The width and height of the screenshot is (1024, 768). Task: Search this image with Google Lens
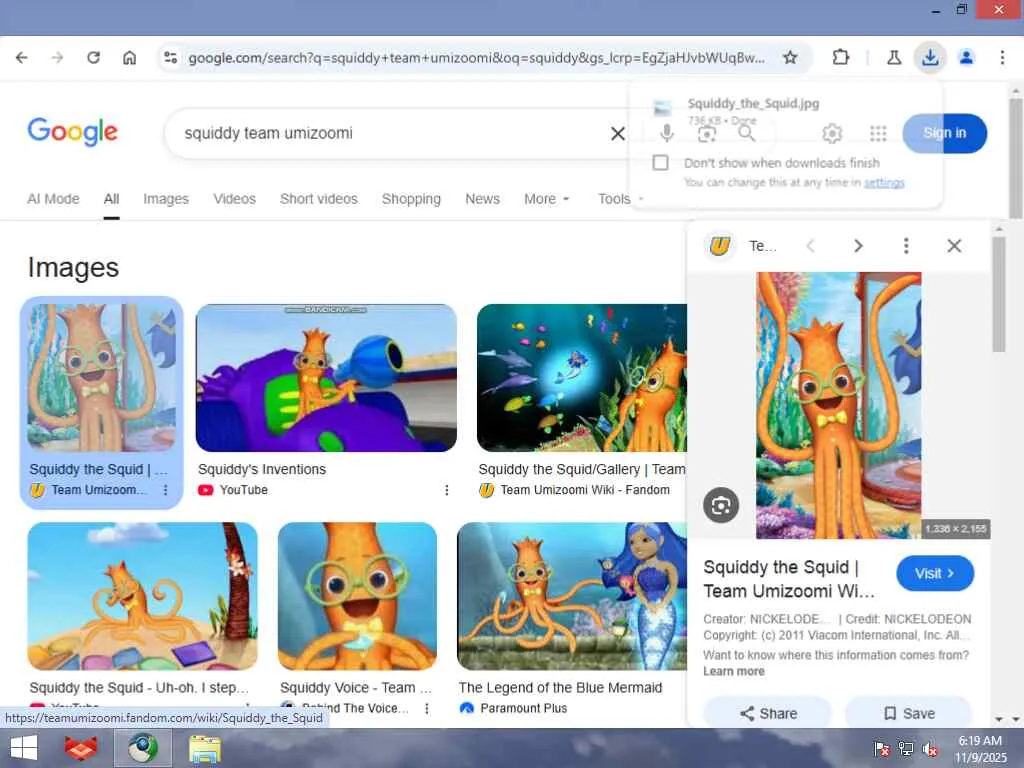click(721, 505)
